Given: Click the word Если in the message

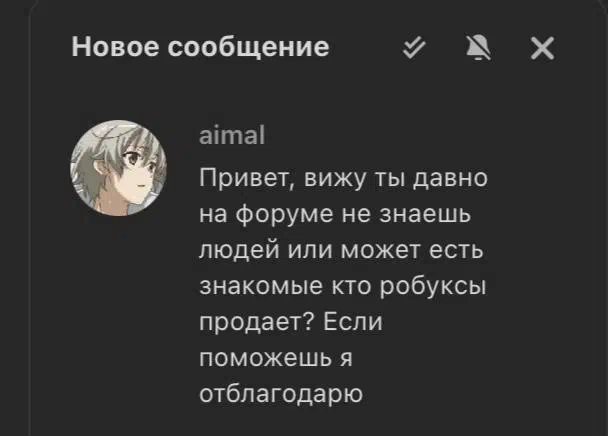Looking at the screenshot, I should [353, 322].
